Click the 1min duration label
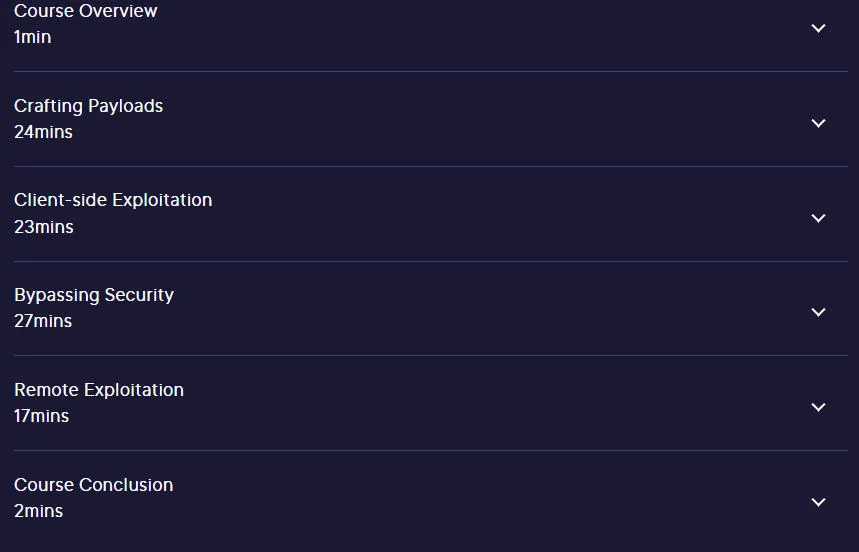859x552 pixels. [x=32, y=37]
